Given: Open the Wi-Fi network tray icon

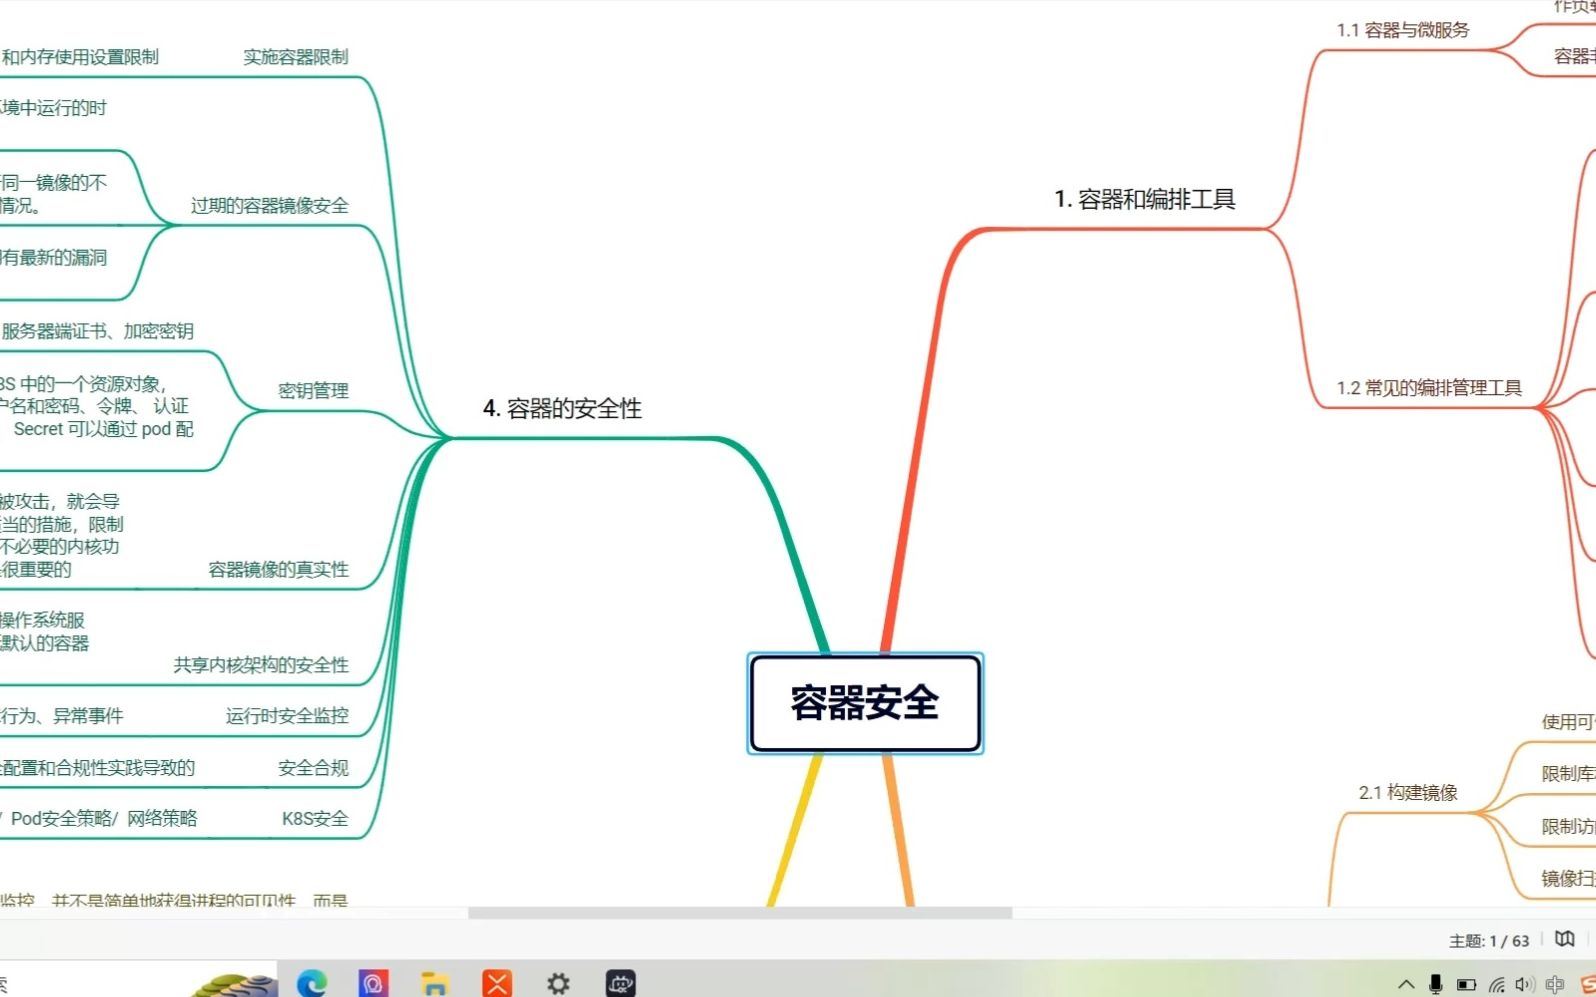Looking at the screenshot, I should point(1496,985).
